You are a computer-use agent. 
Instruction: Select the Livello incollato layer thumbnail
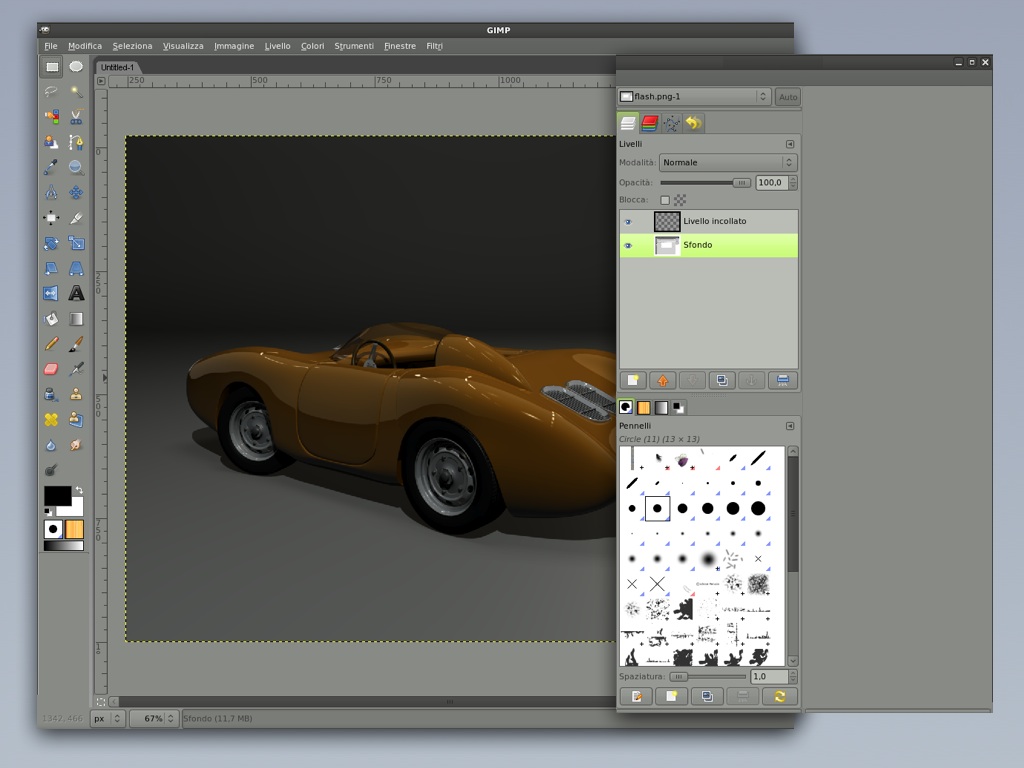click(667, 222)
